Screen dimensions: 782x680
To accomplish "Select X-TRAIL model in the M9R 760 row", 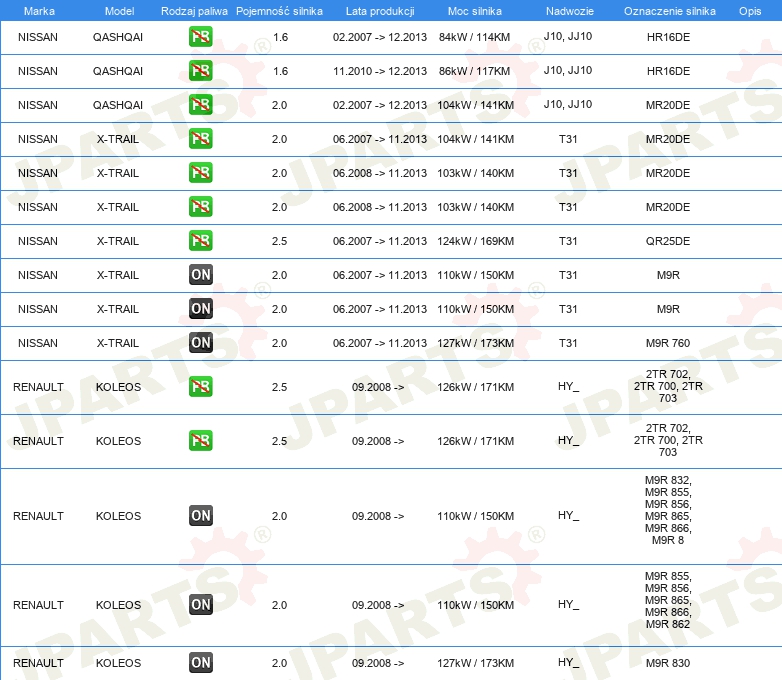I will tap(118, 343).
